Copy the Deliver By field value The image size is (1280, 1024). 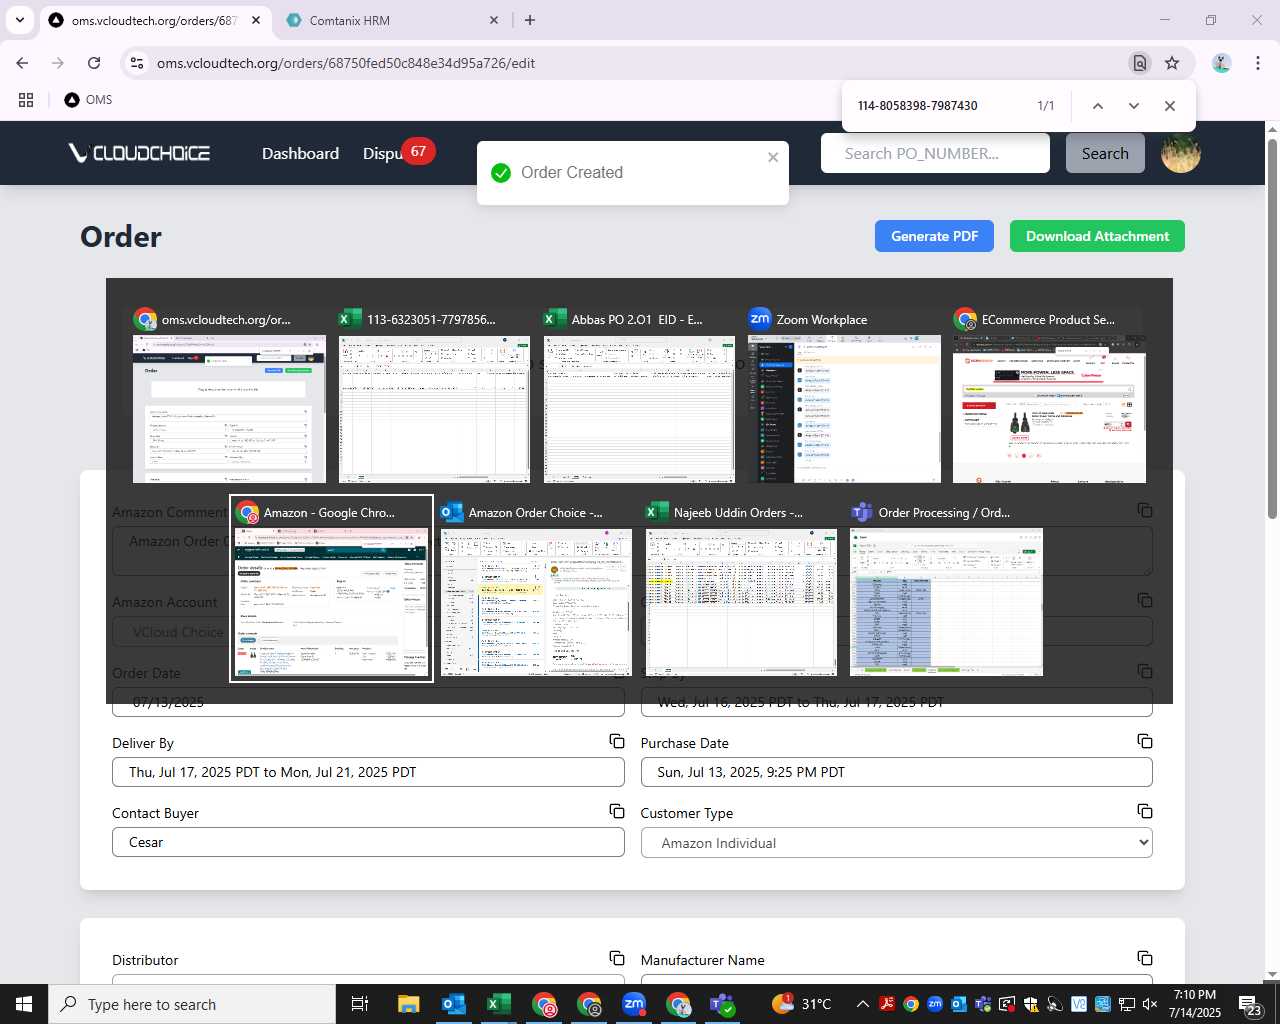click(x=617, y=741)
